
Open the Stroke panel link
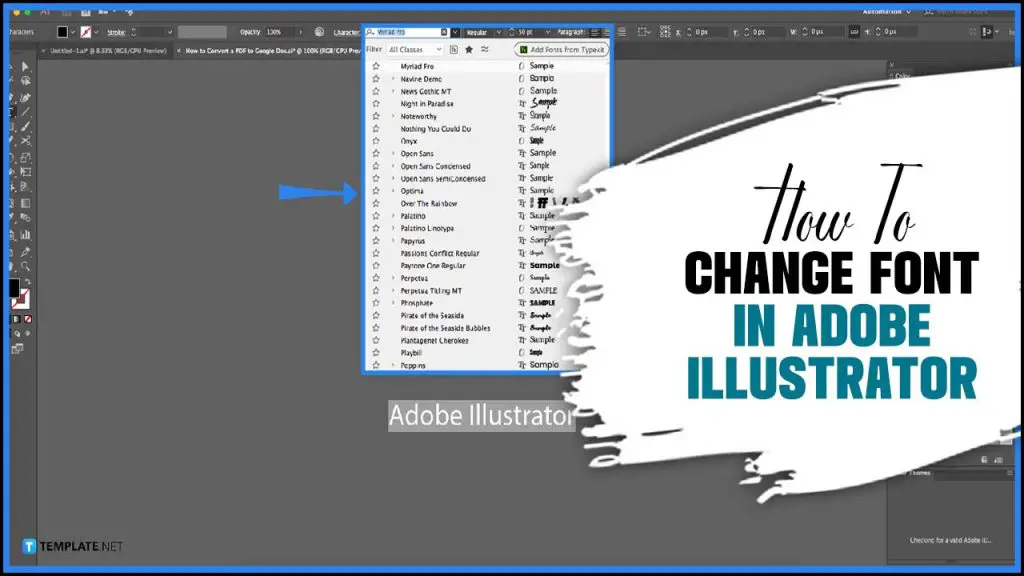116,32
